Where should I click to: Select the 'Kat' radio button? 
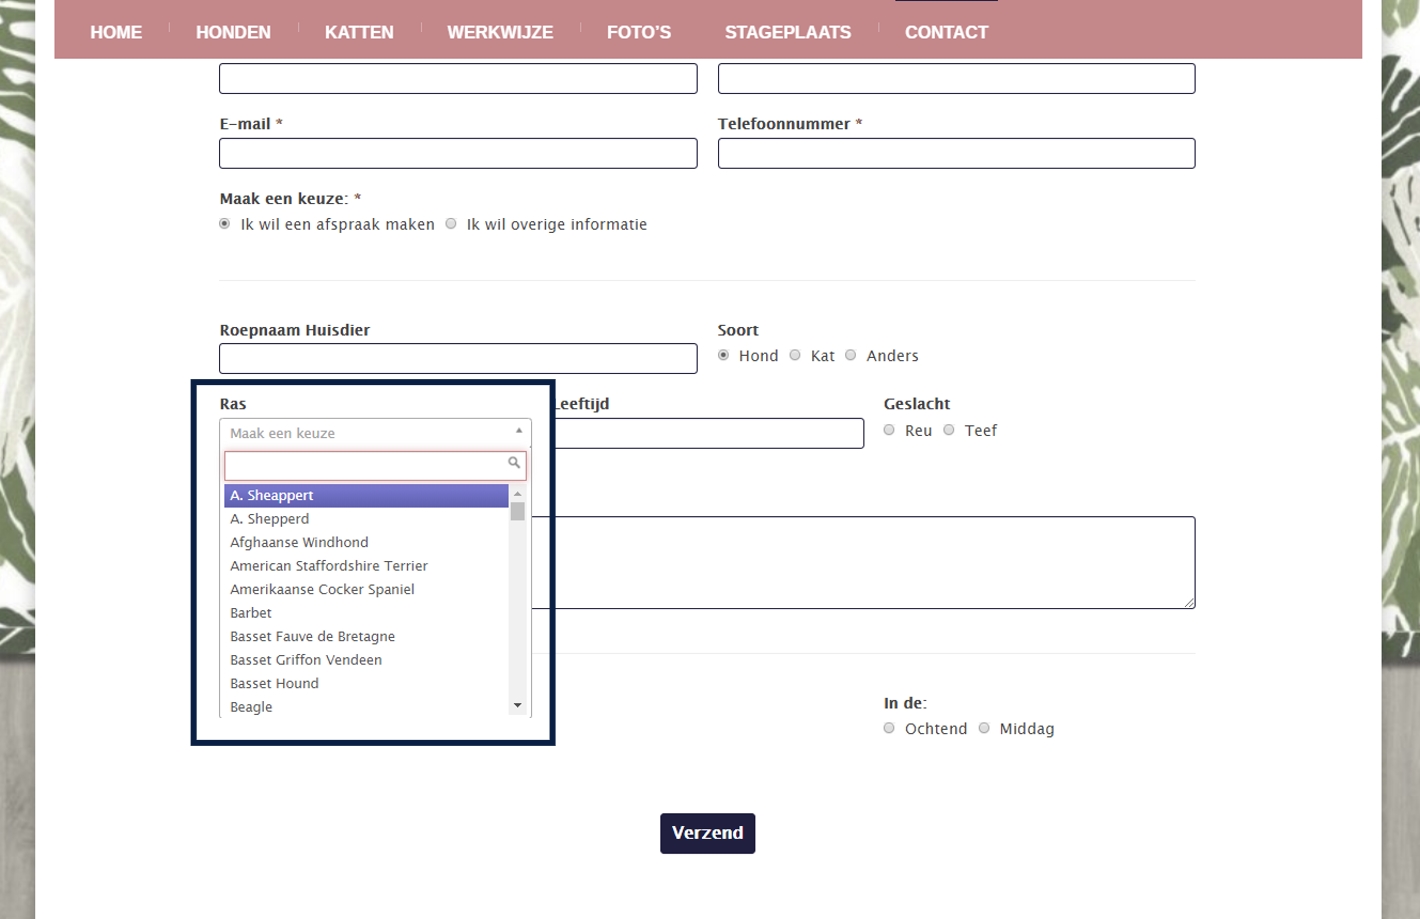click(795, 355)
